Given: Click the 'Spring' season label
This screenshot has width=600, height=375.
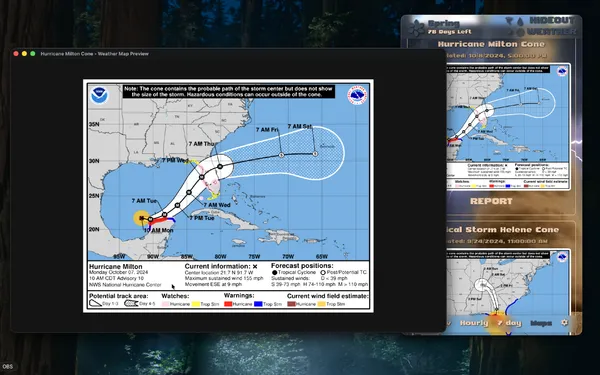Looking at the screenshot, I should [x=443, y=23].
